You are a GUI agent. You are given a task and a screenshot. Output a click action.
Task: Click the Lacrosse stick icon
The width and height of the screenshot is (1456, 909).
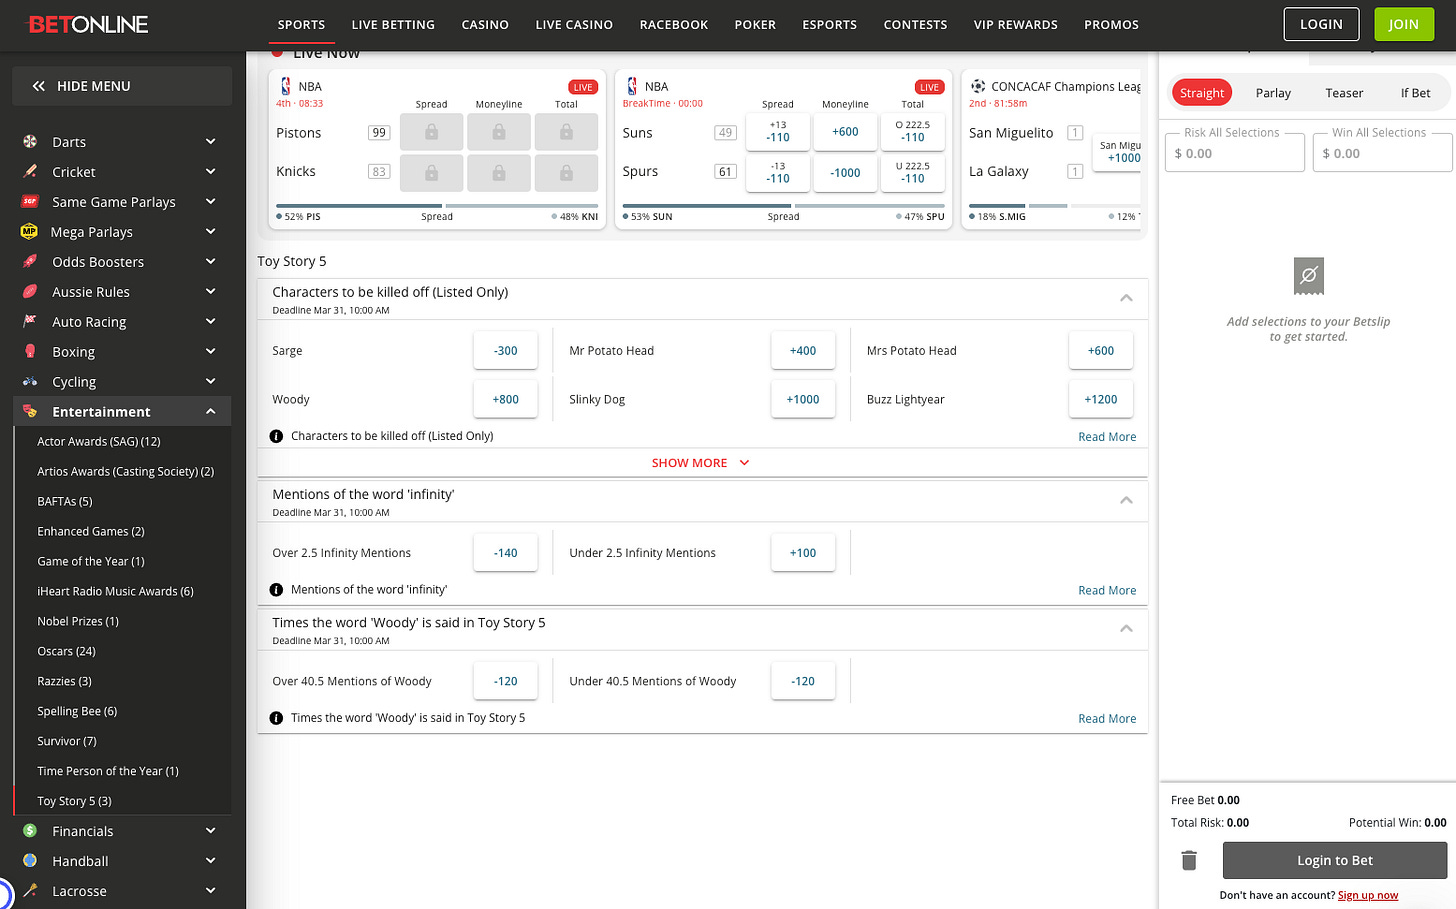coord(30,891)
